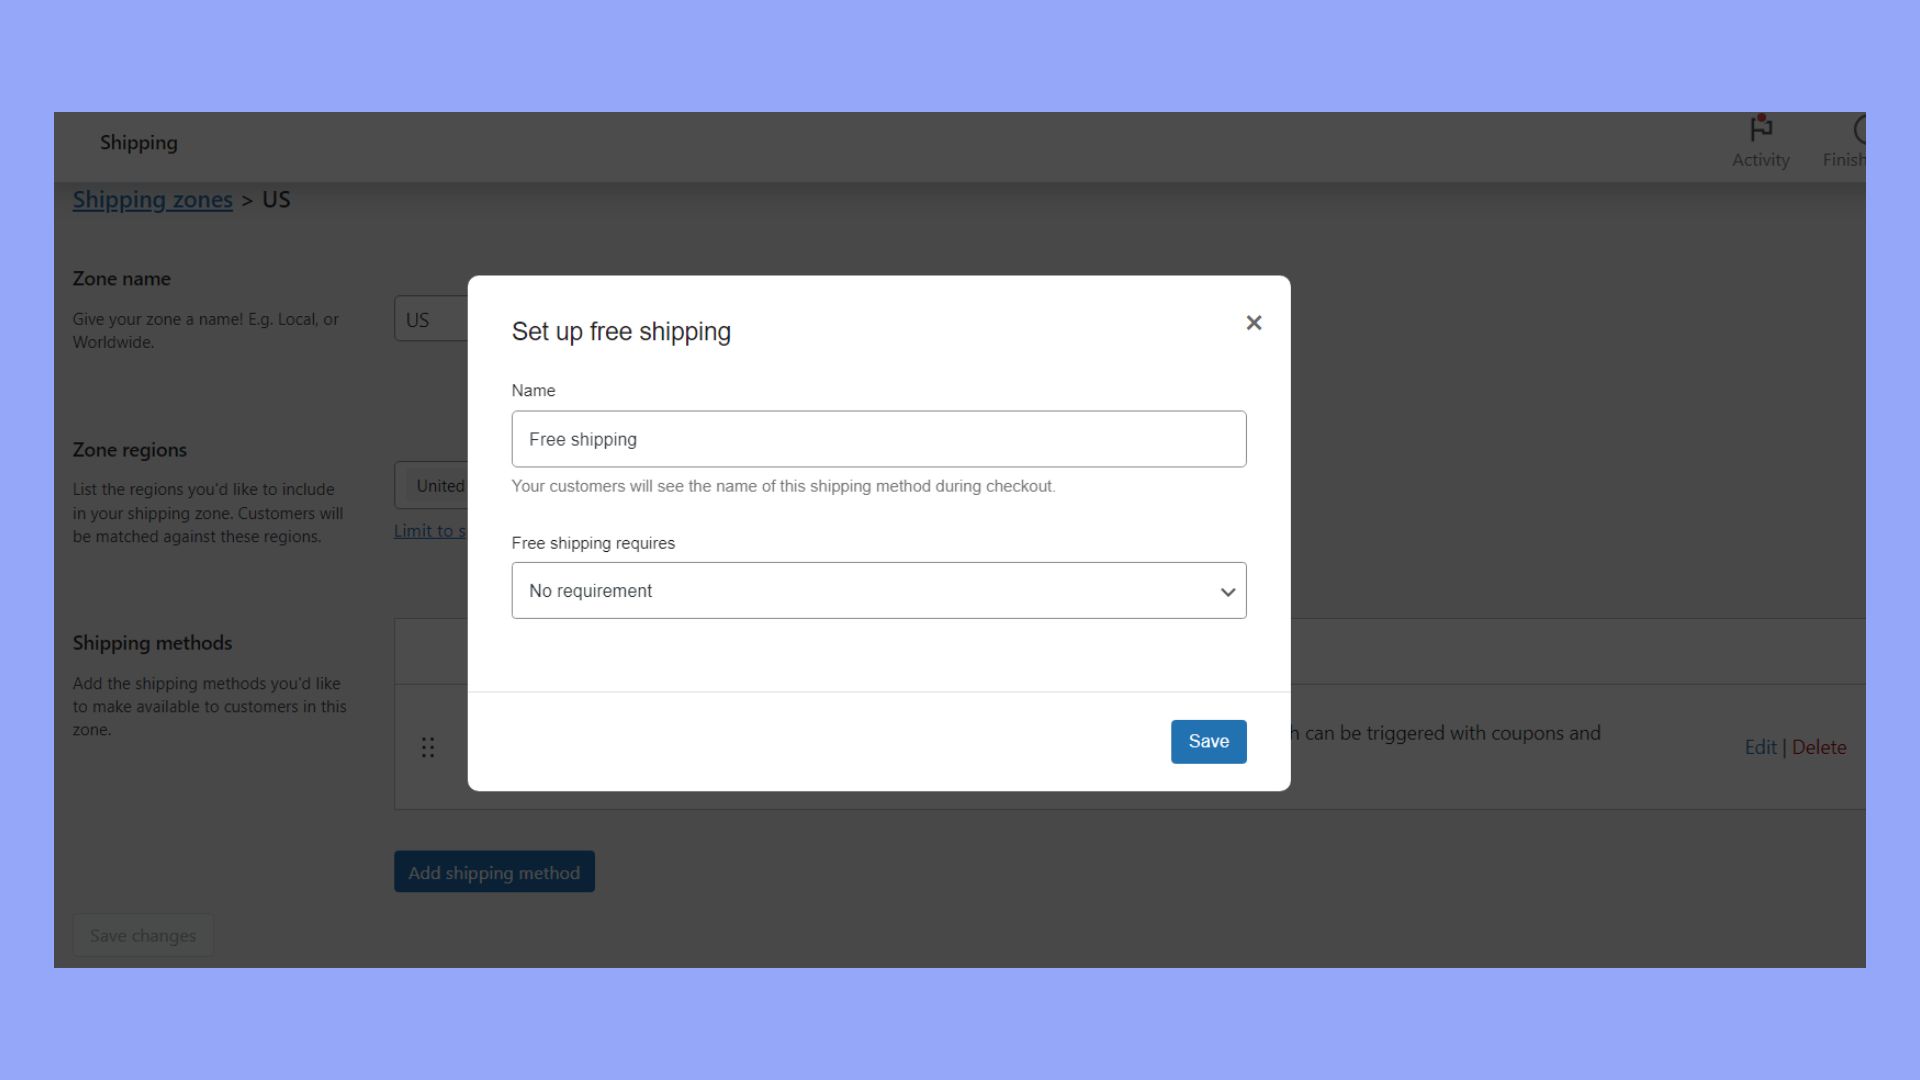
Task: Expand the No requirement selector chevron
Action: [1227, 591]
